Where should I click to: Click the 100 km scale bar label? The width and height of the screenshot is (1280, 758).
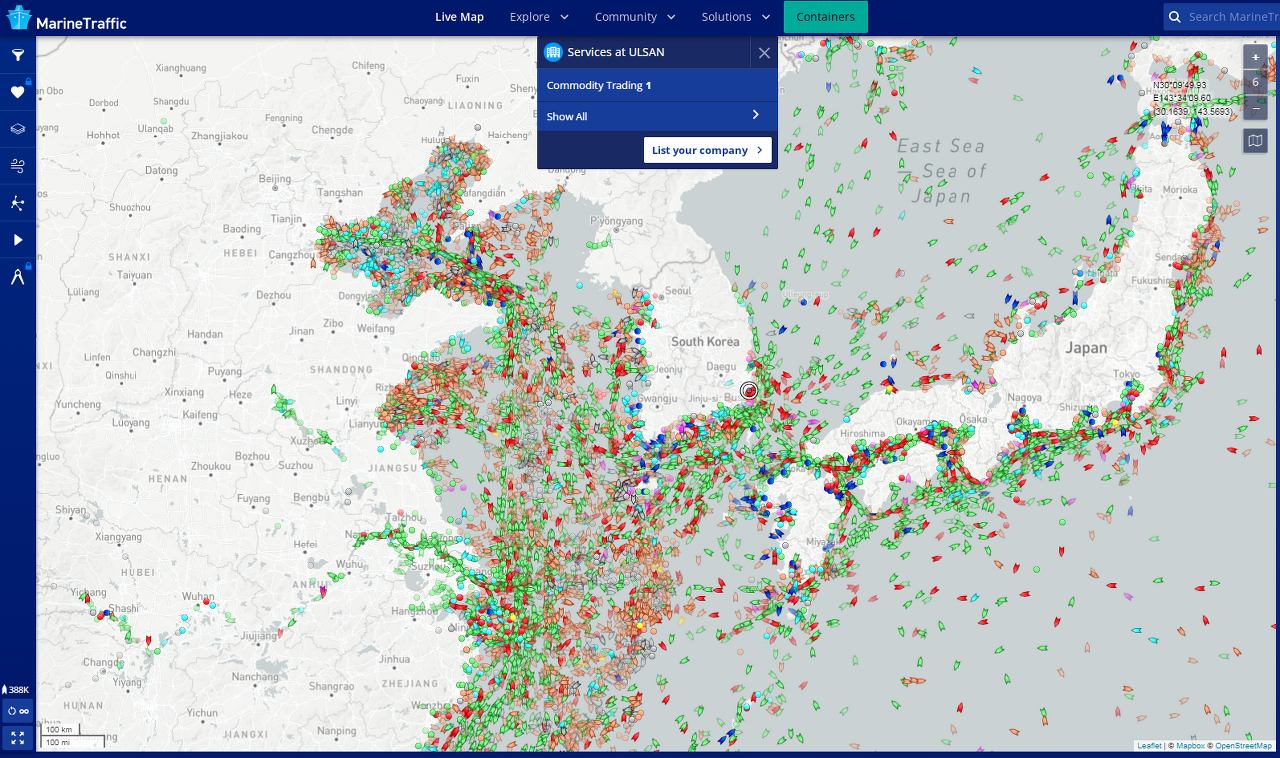(59, 730)
